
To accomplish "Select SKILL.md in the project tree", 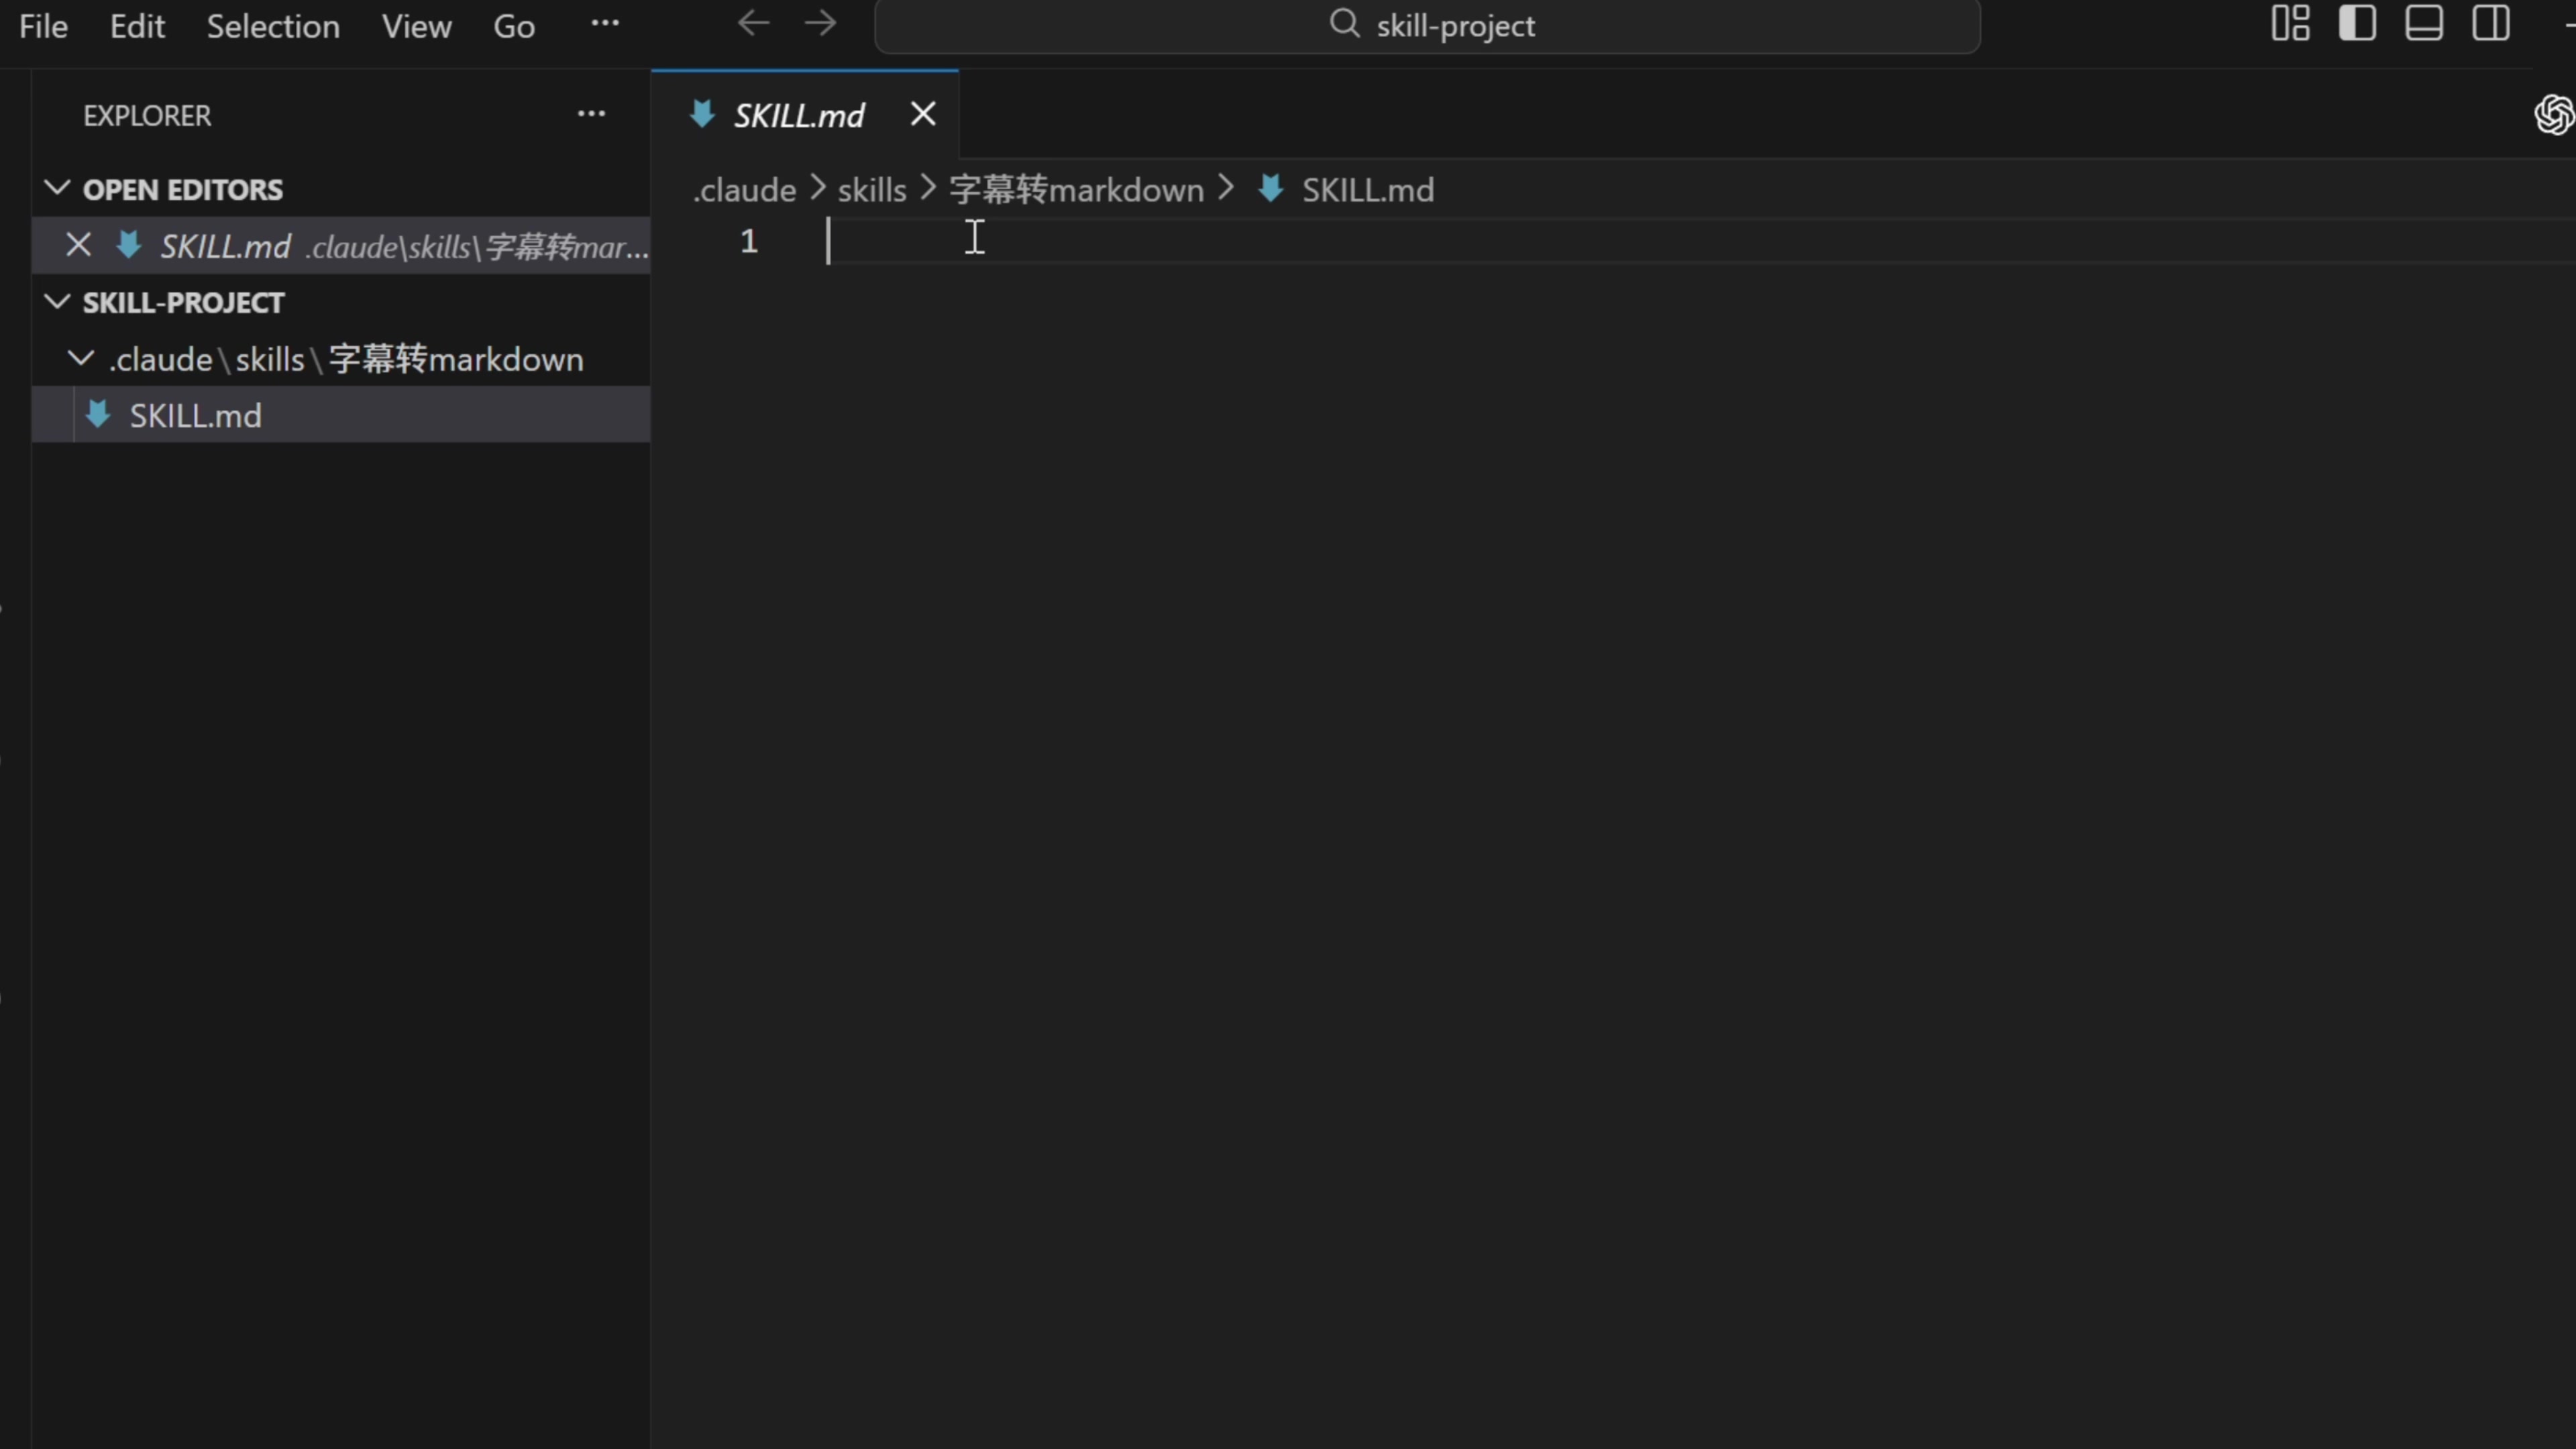I will pyautogui.click(x=196, y=416).
